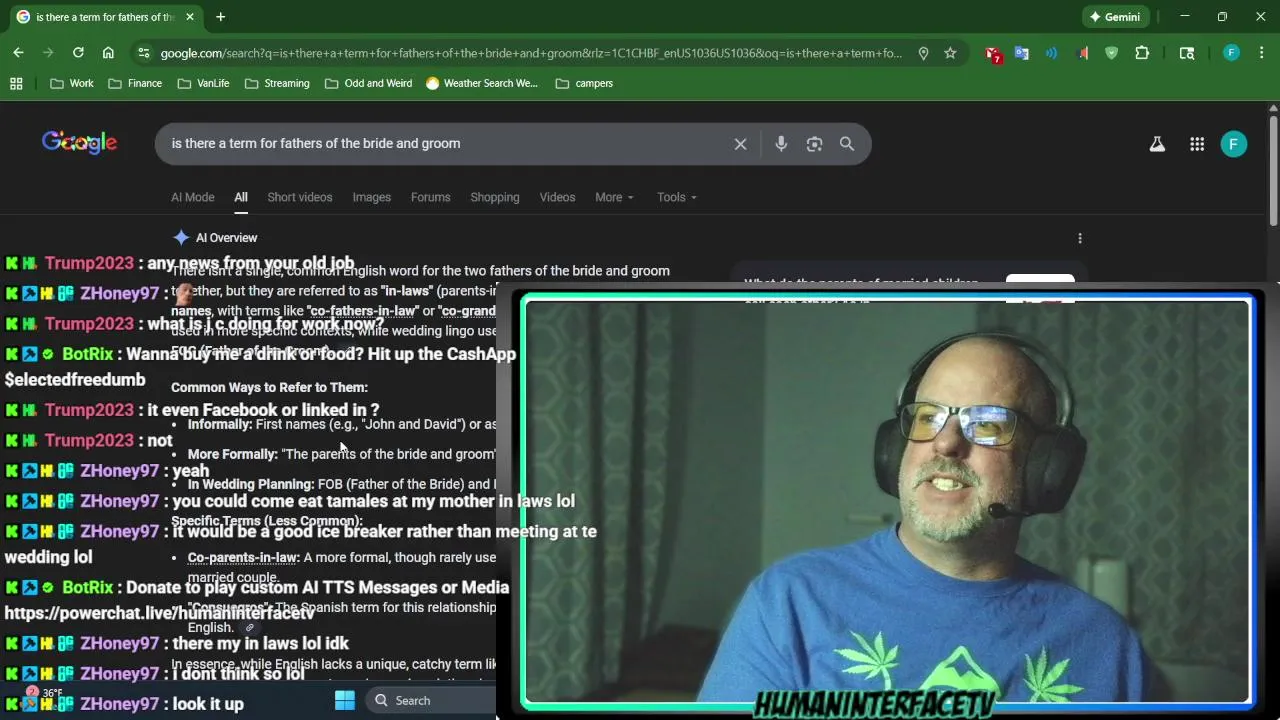
Task: Submit search with magnifier icon
Action: coord(847,144)
